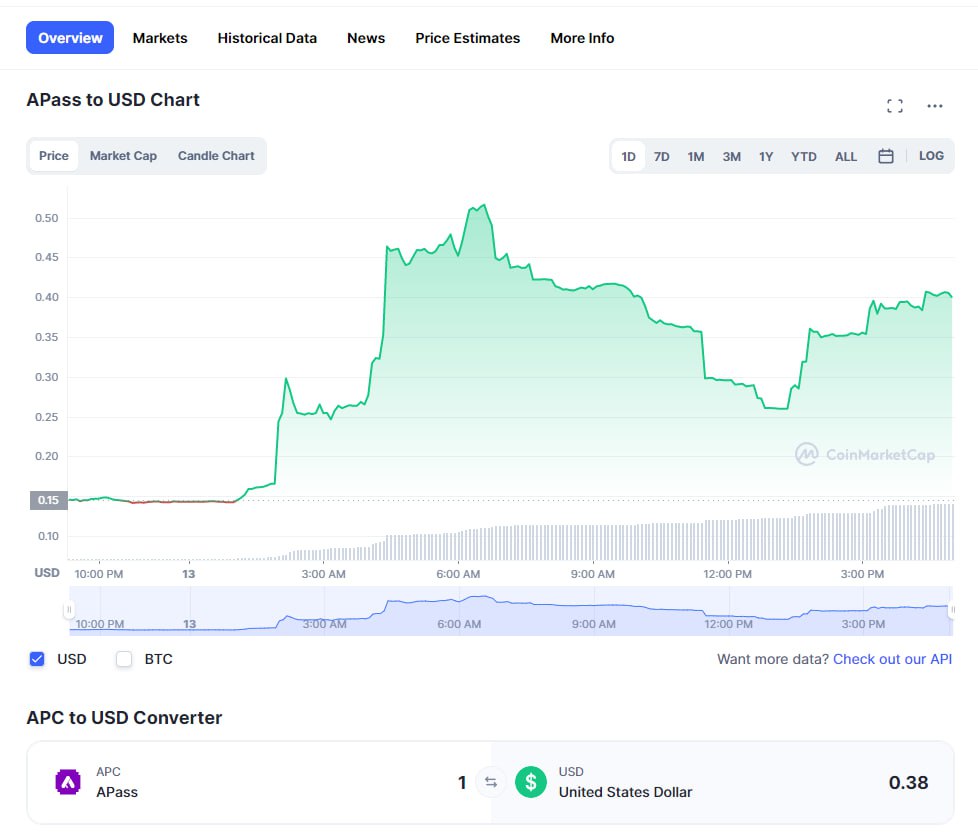Open the Historical Data tab
This screenshot has width=978, height=835.
pyautogui.click(x=267, y=38)
